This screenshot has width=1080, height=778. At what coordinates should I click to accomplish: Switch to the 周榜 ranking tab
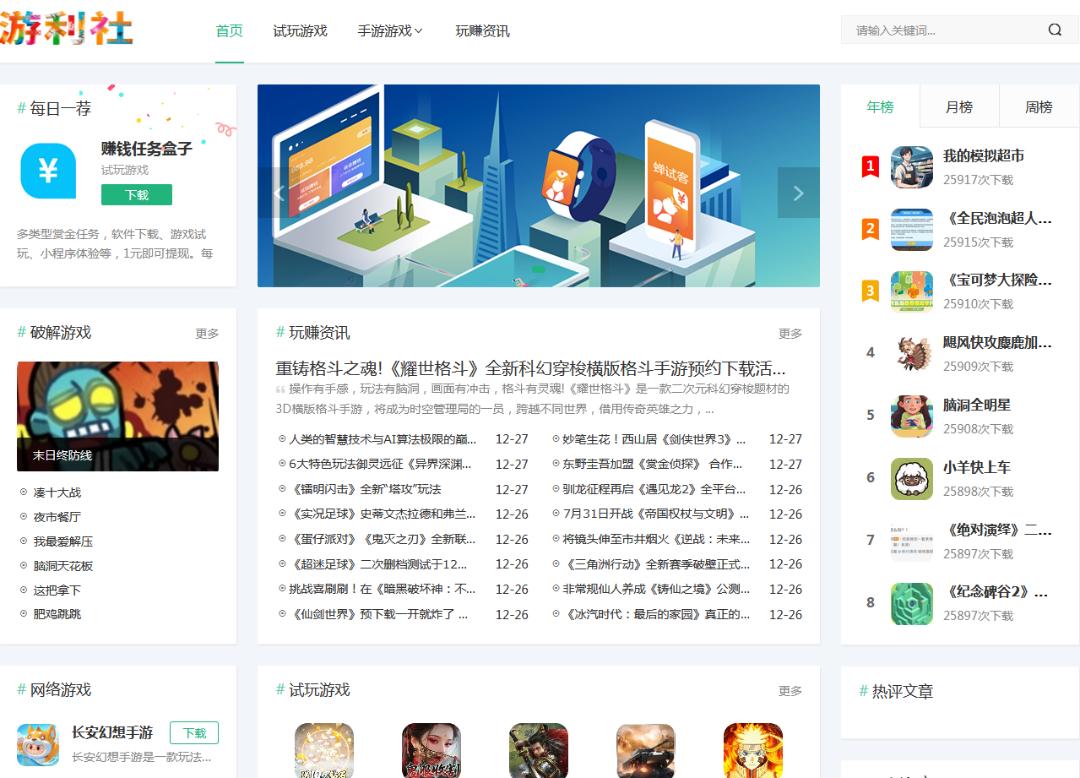(x=1038, y=107)
